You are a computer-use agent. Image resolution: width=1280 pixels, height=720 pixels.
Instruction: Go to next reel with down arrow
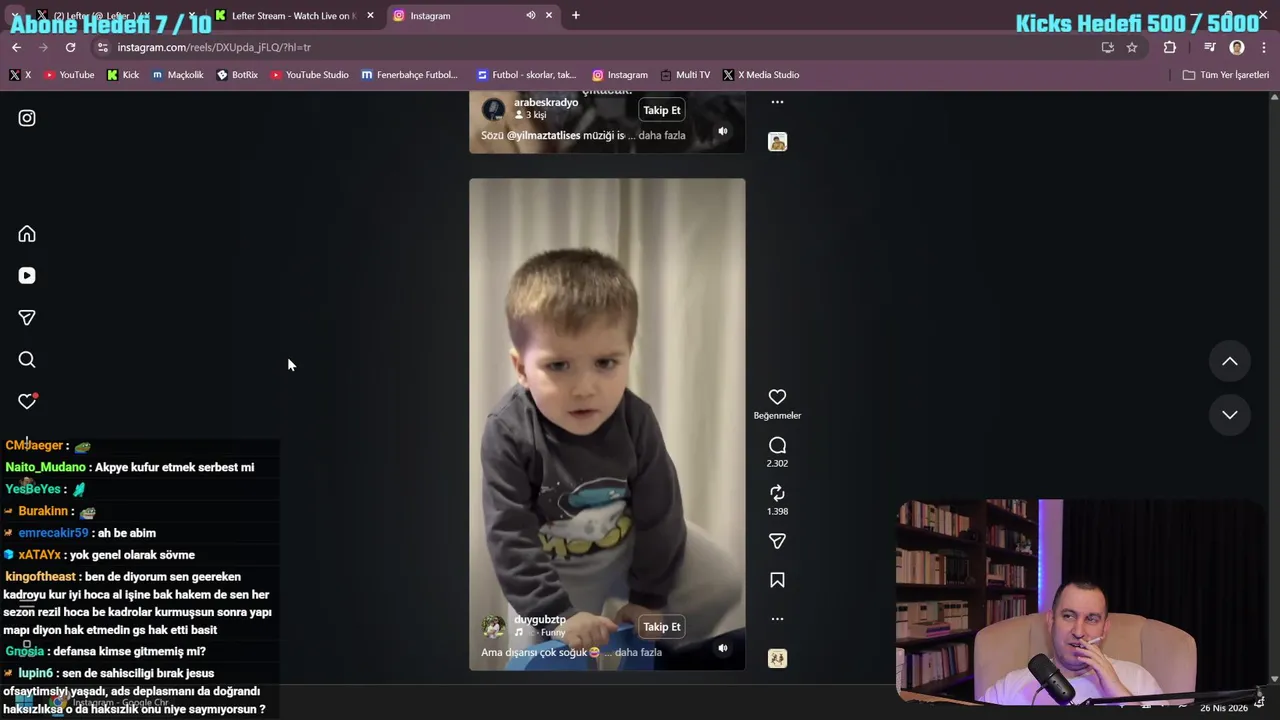pyautogui.click(x=1230, y=415)
